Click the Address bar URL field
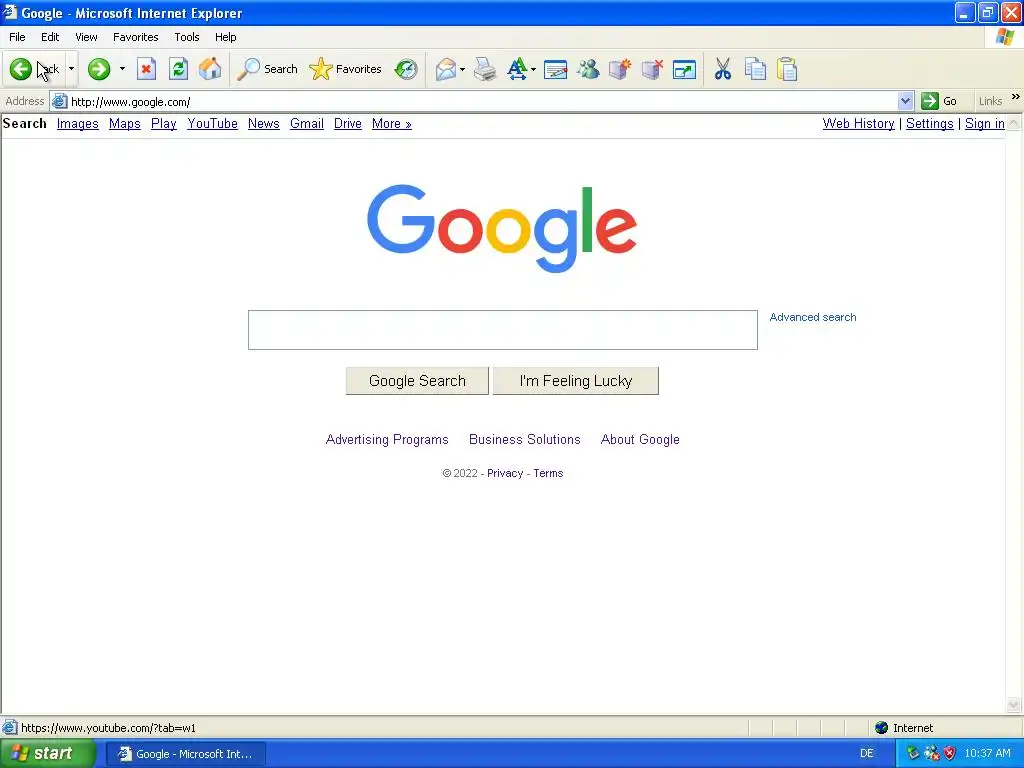Image resolution: width=1024 pixels, height=768 pixels. [482, 101]
